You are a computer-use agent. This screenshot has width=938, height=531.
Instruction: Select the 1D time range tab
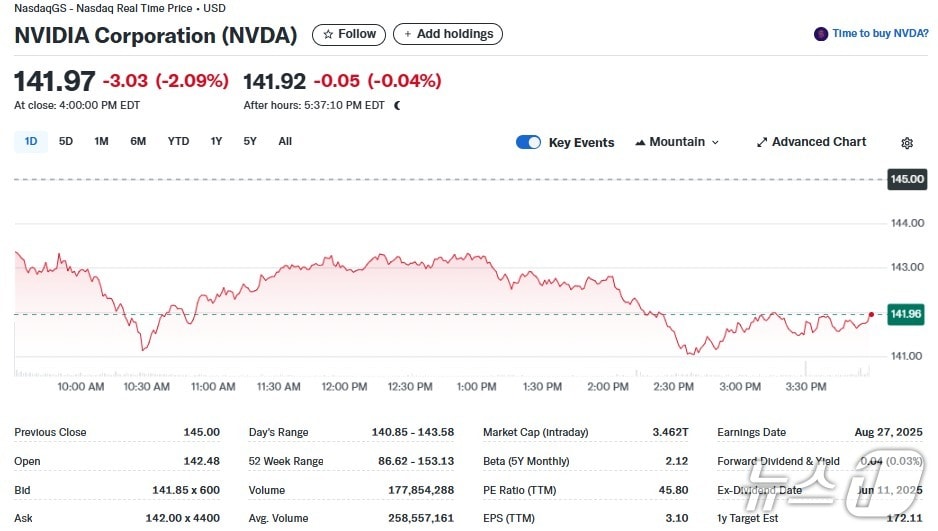pyautogui.click(x=31, y=141)
